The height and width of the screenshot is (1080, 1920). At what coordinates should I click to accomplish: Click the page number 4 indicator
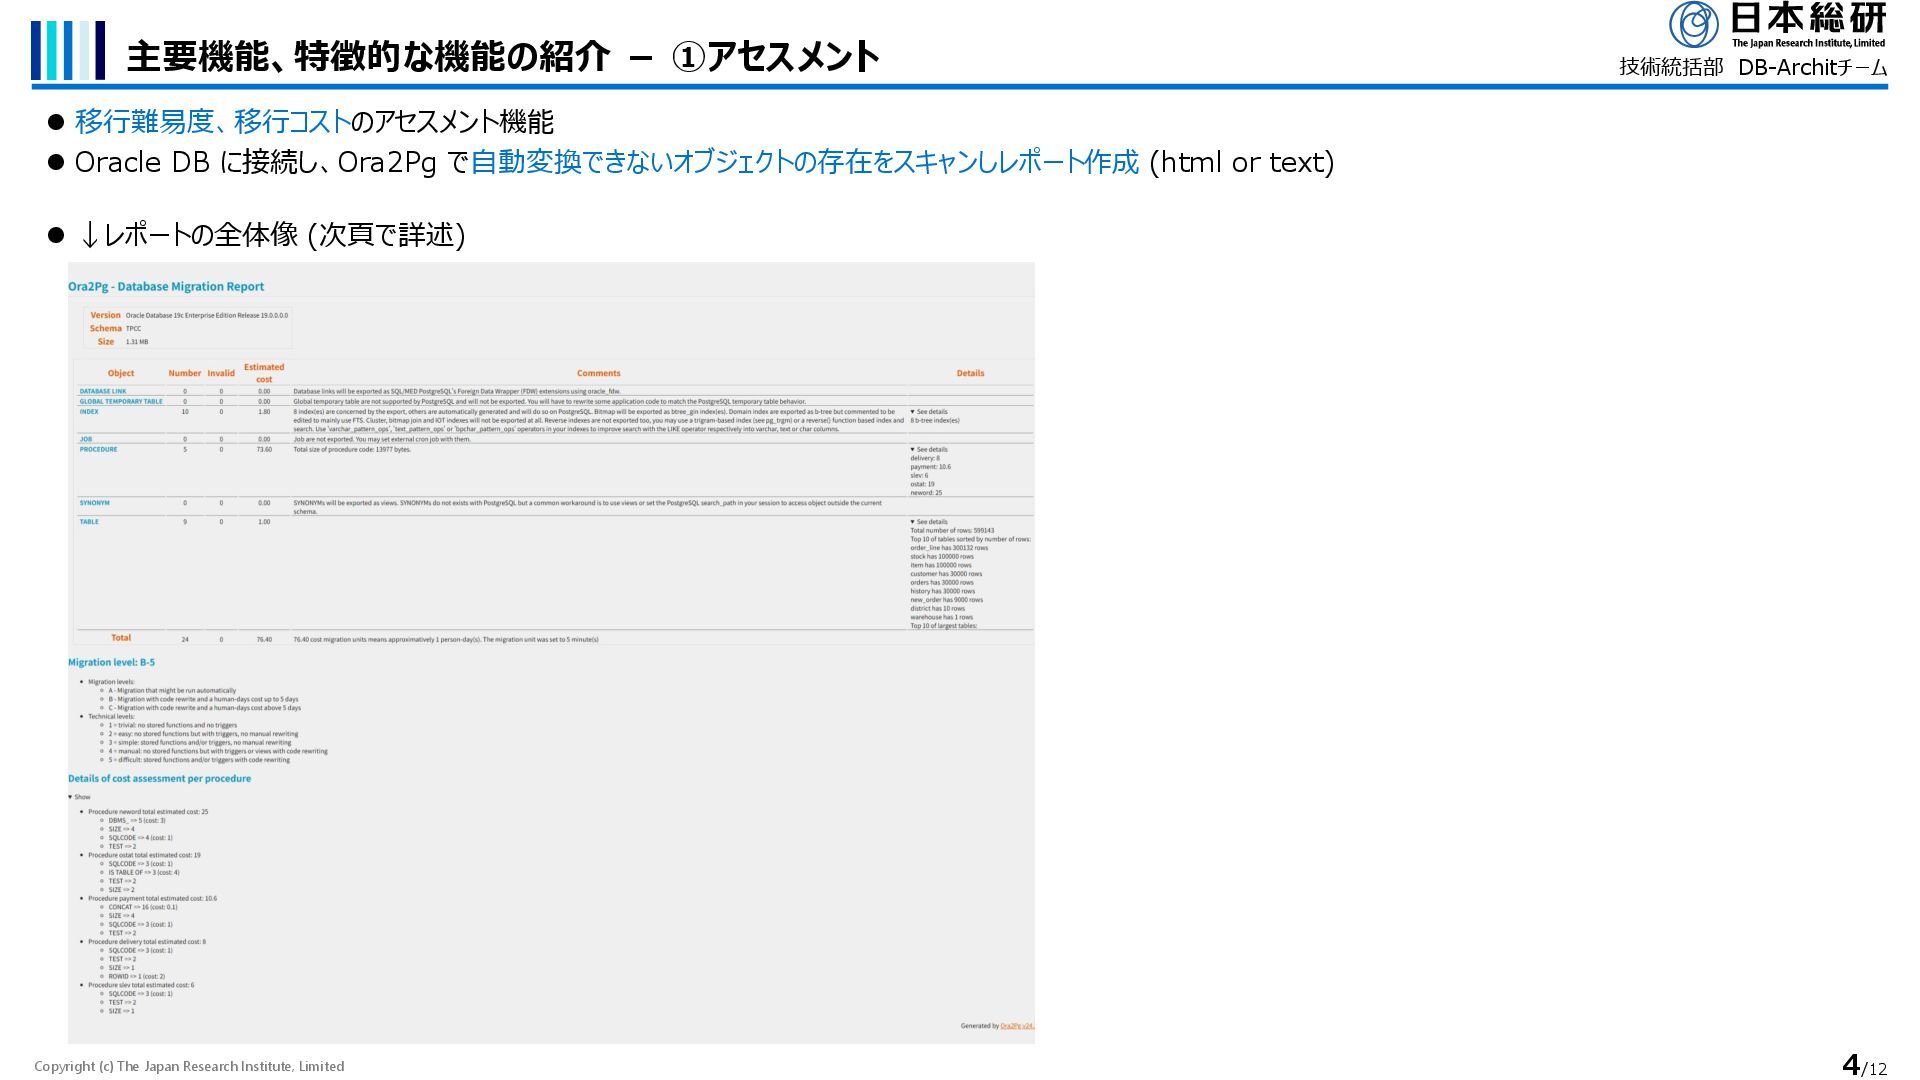1851,1065
